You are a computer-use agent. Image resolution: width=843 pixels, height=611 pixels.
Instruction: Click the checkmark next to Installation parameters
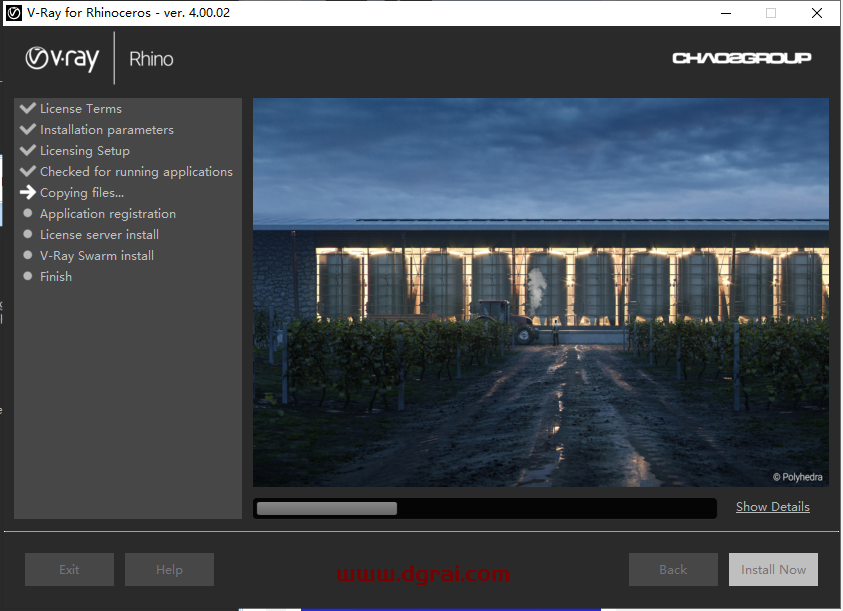28,129
